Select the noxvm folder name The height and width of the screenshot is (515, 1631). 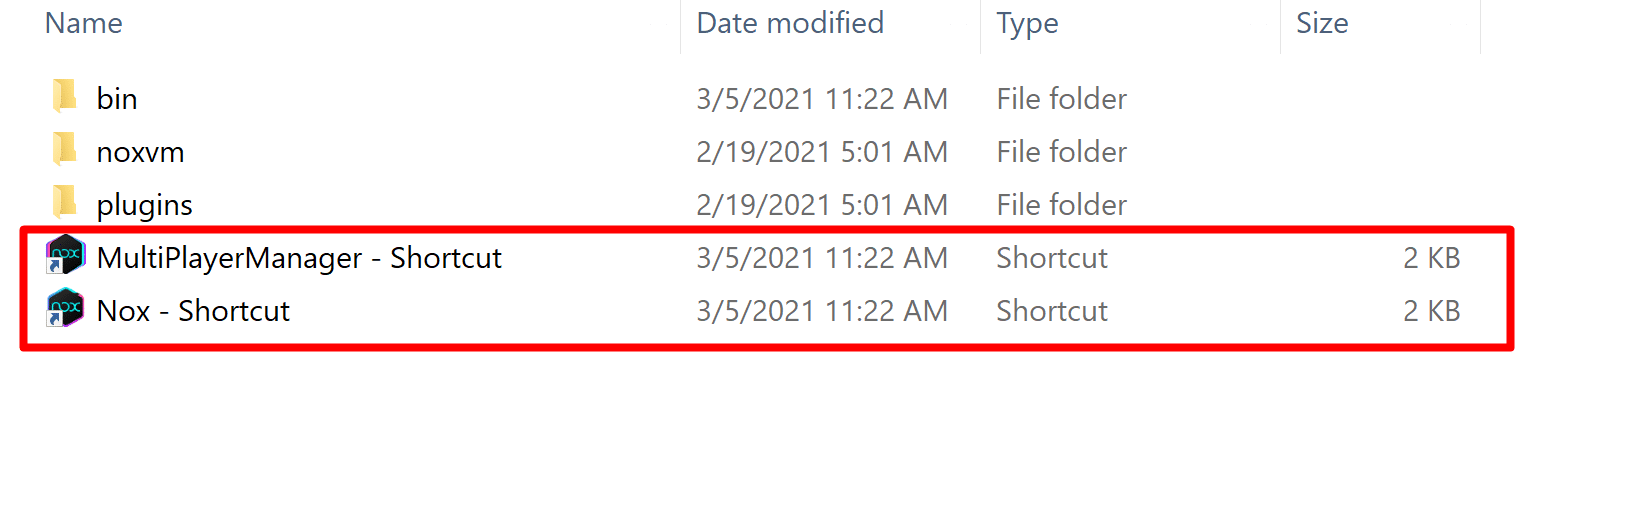(x=140, y=152)
